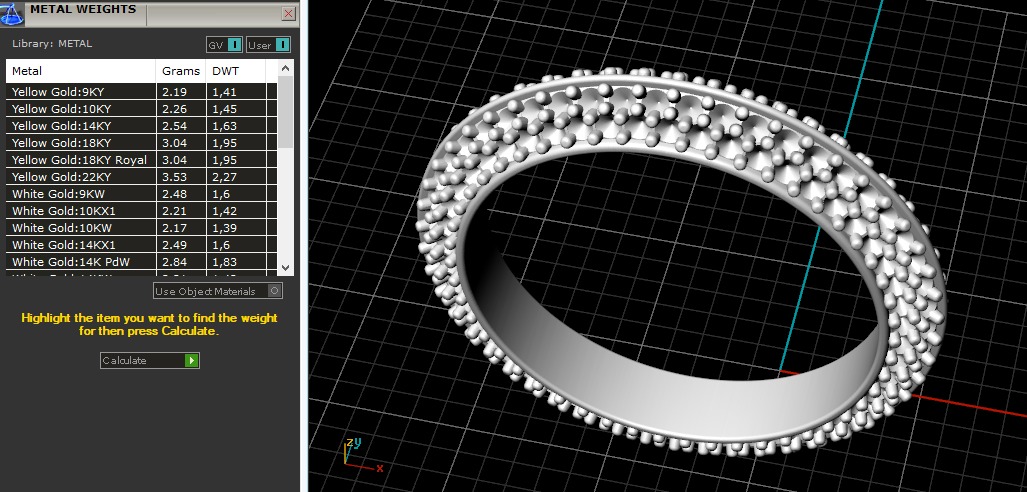Select the White Gold:14K PdW row
This screenshot has width=1027, height=492.
(x=141, y=262)
